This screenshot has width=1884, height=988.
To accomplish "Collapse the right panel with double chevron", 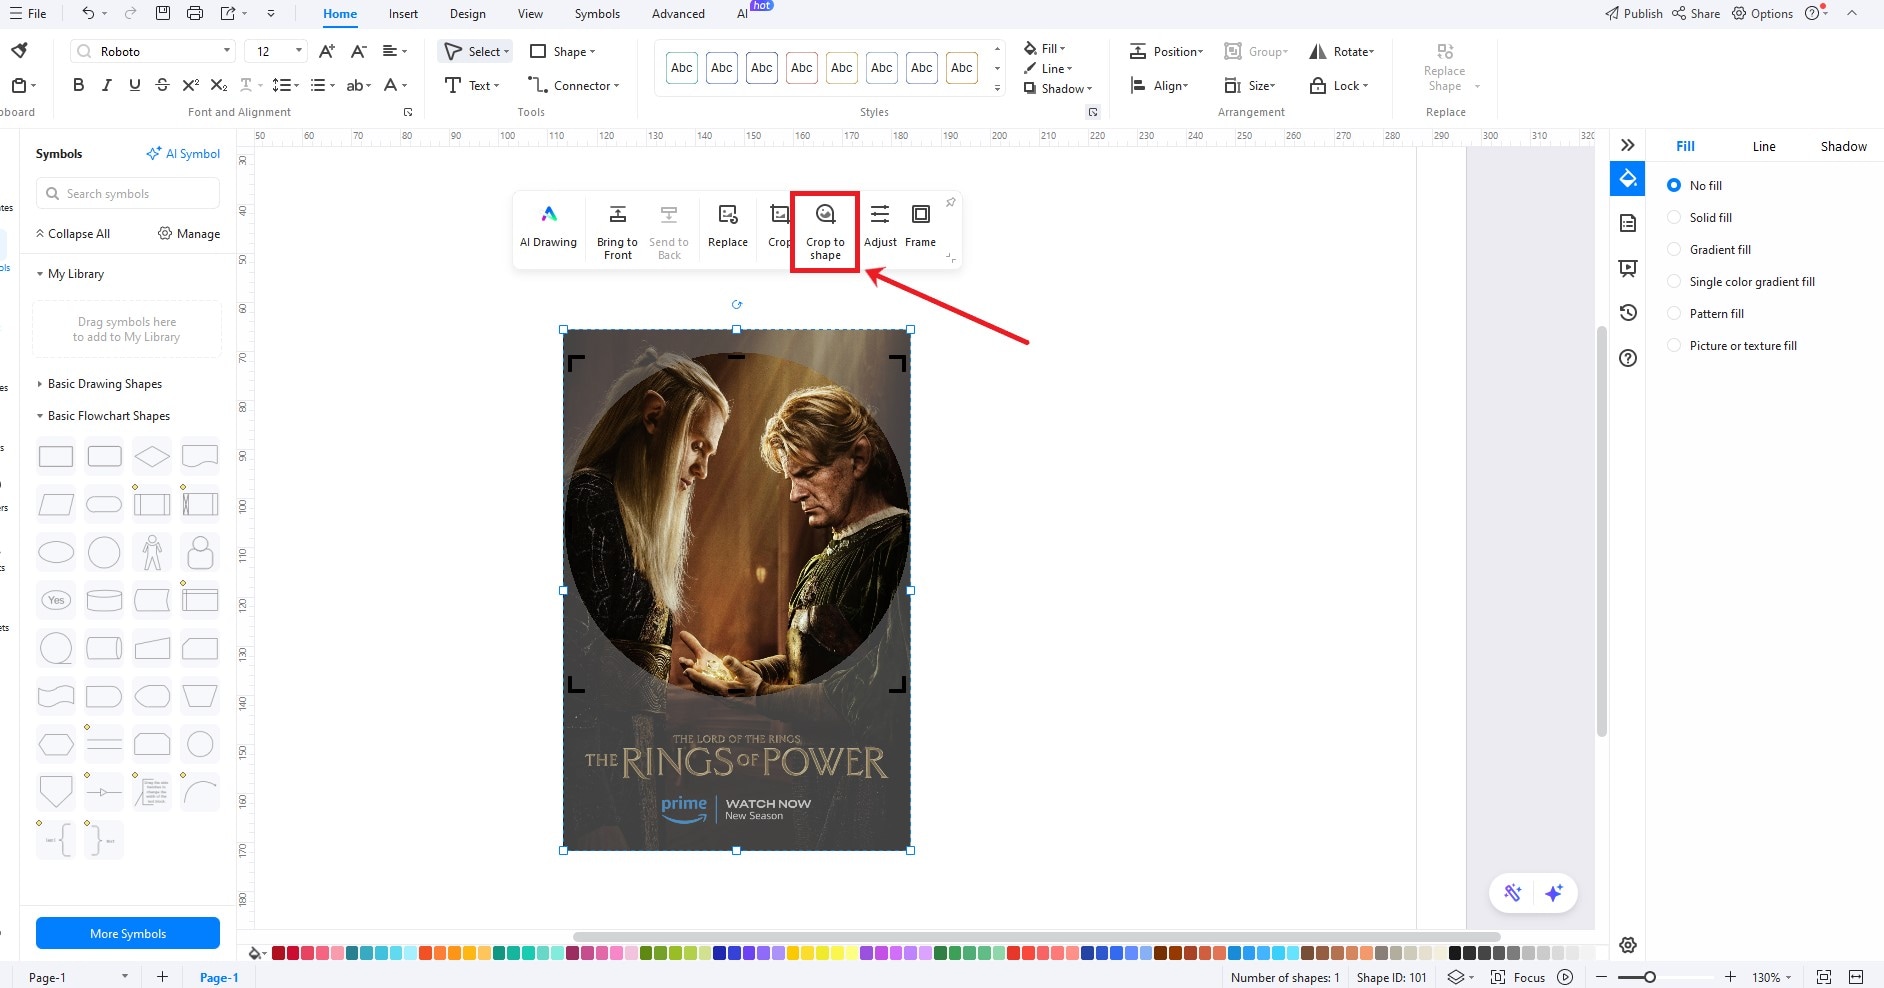I will (x=1628, y=145).
